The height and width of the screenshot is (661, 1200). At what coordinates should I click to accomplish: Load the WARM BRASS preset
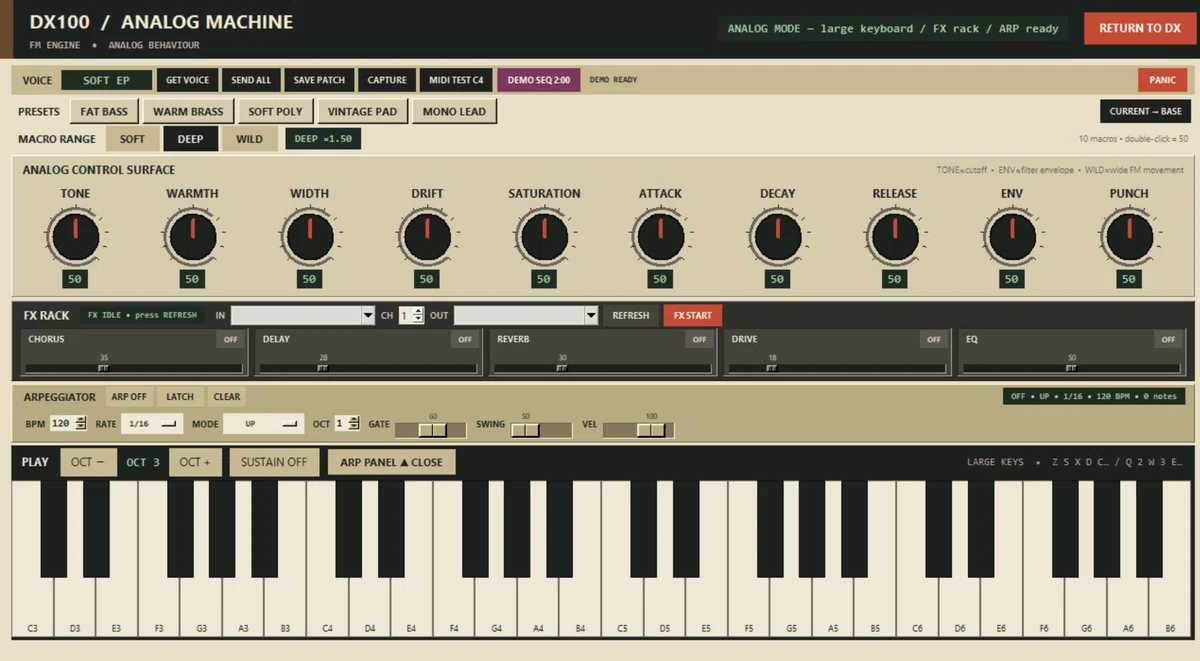188,111
